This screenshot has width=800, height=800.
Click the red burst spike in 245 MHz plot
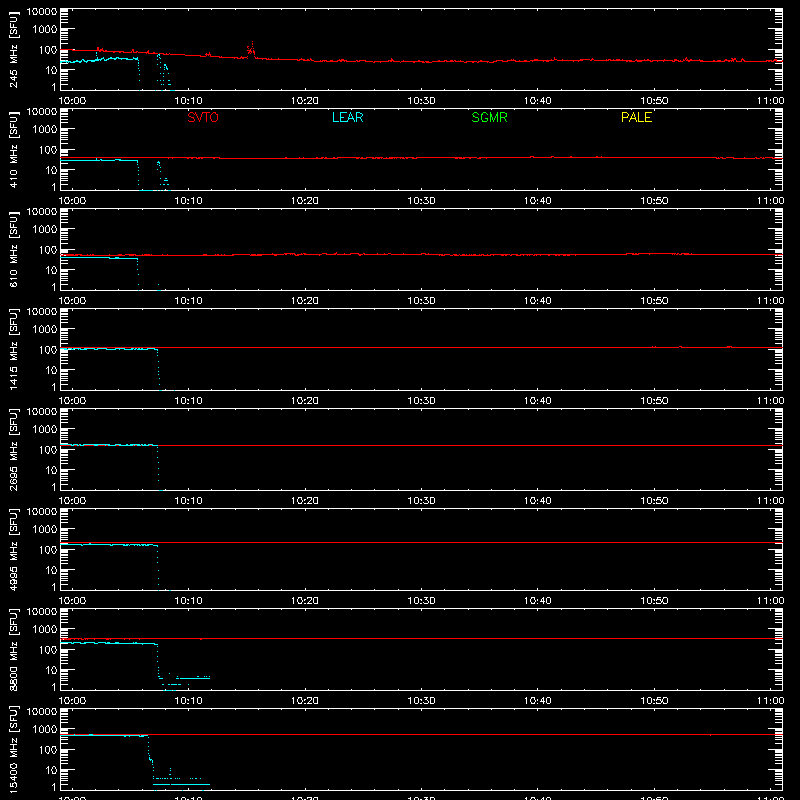[251, 50]
